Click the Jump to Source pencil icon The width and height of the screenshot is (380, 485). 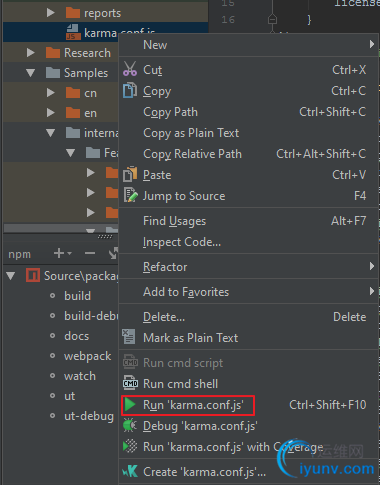130,195
